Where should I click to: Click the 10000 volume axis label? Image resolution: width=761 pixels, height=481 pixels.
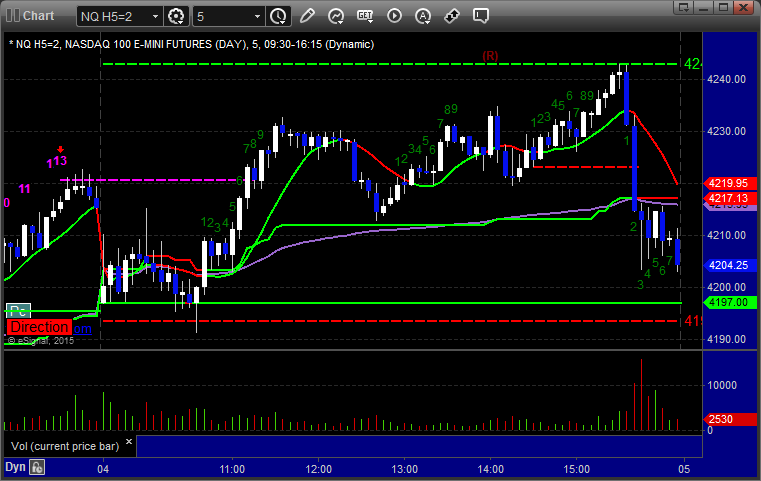click(x=722, y=385)
